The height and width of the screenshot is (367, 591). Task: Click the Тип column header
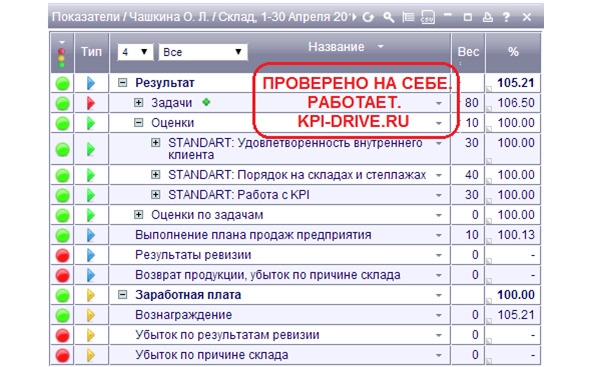(92, 52)
